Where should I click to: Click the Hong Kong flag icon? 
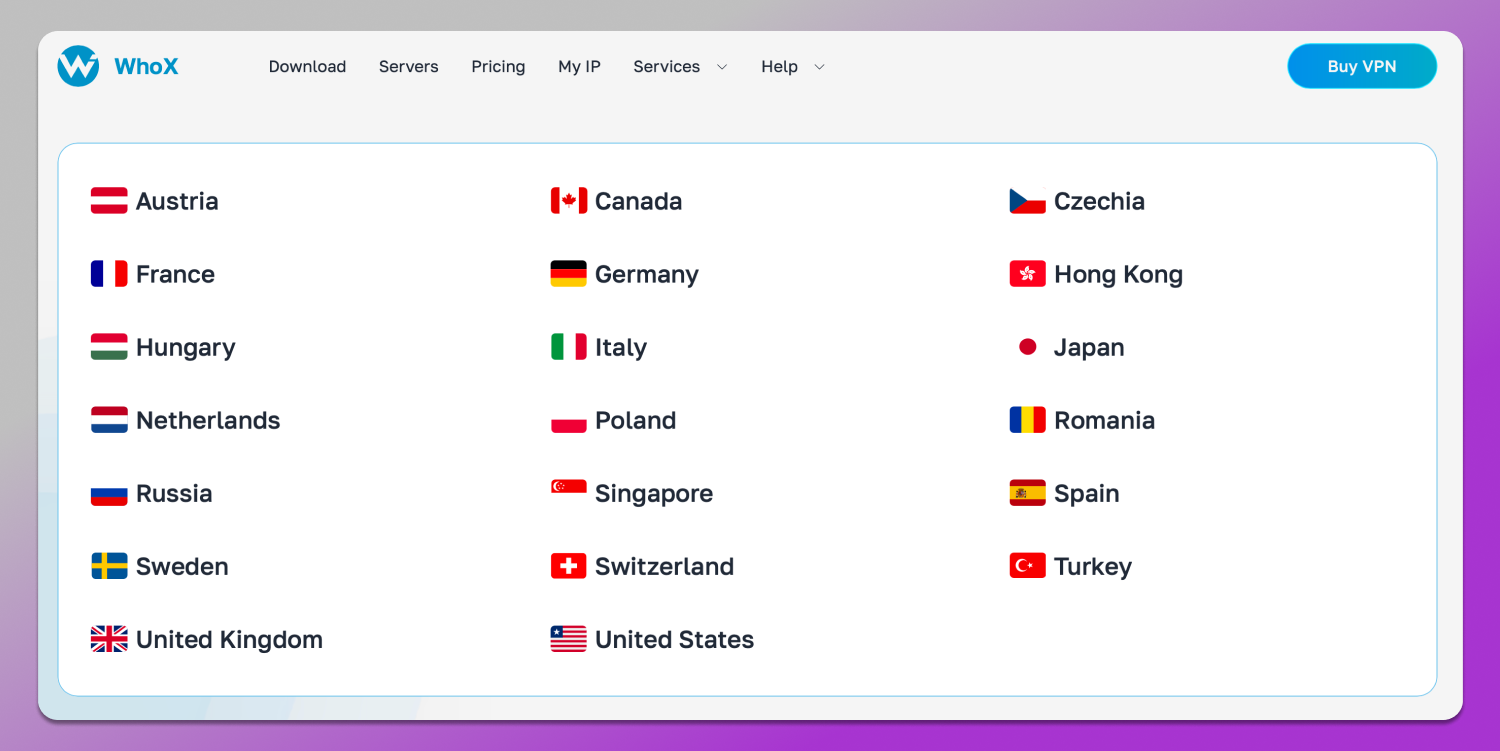click(x=1026, y=273)
